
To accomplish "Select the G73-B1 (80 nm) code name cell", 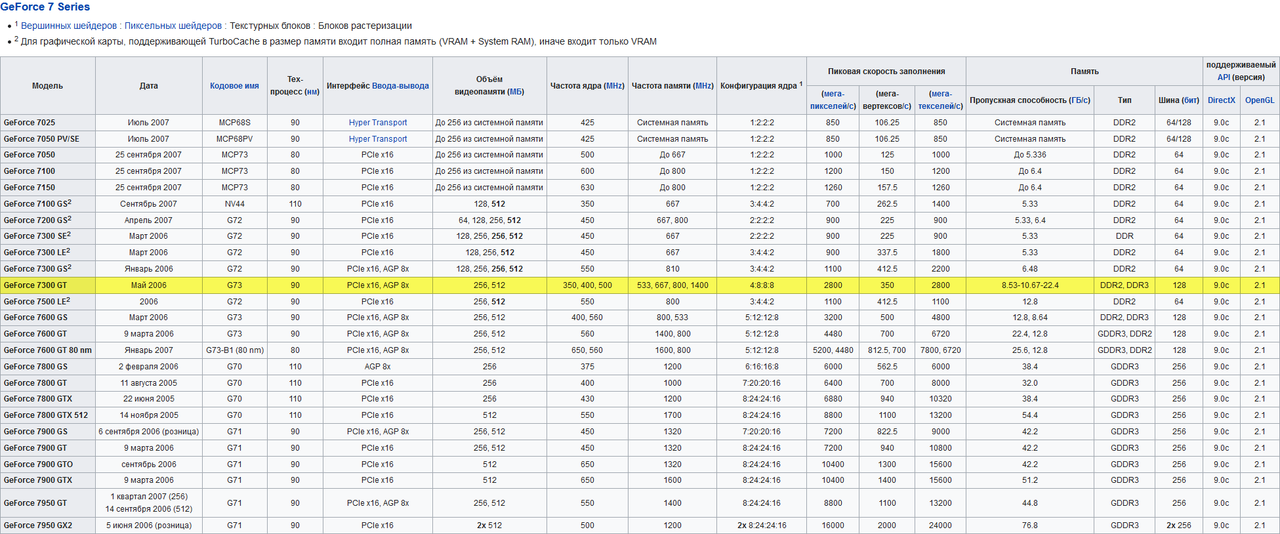I will 234,350.
